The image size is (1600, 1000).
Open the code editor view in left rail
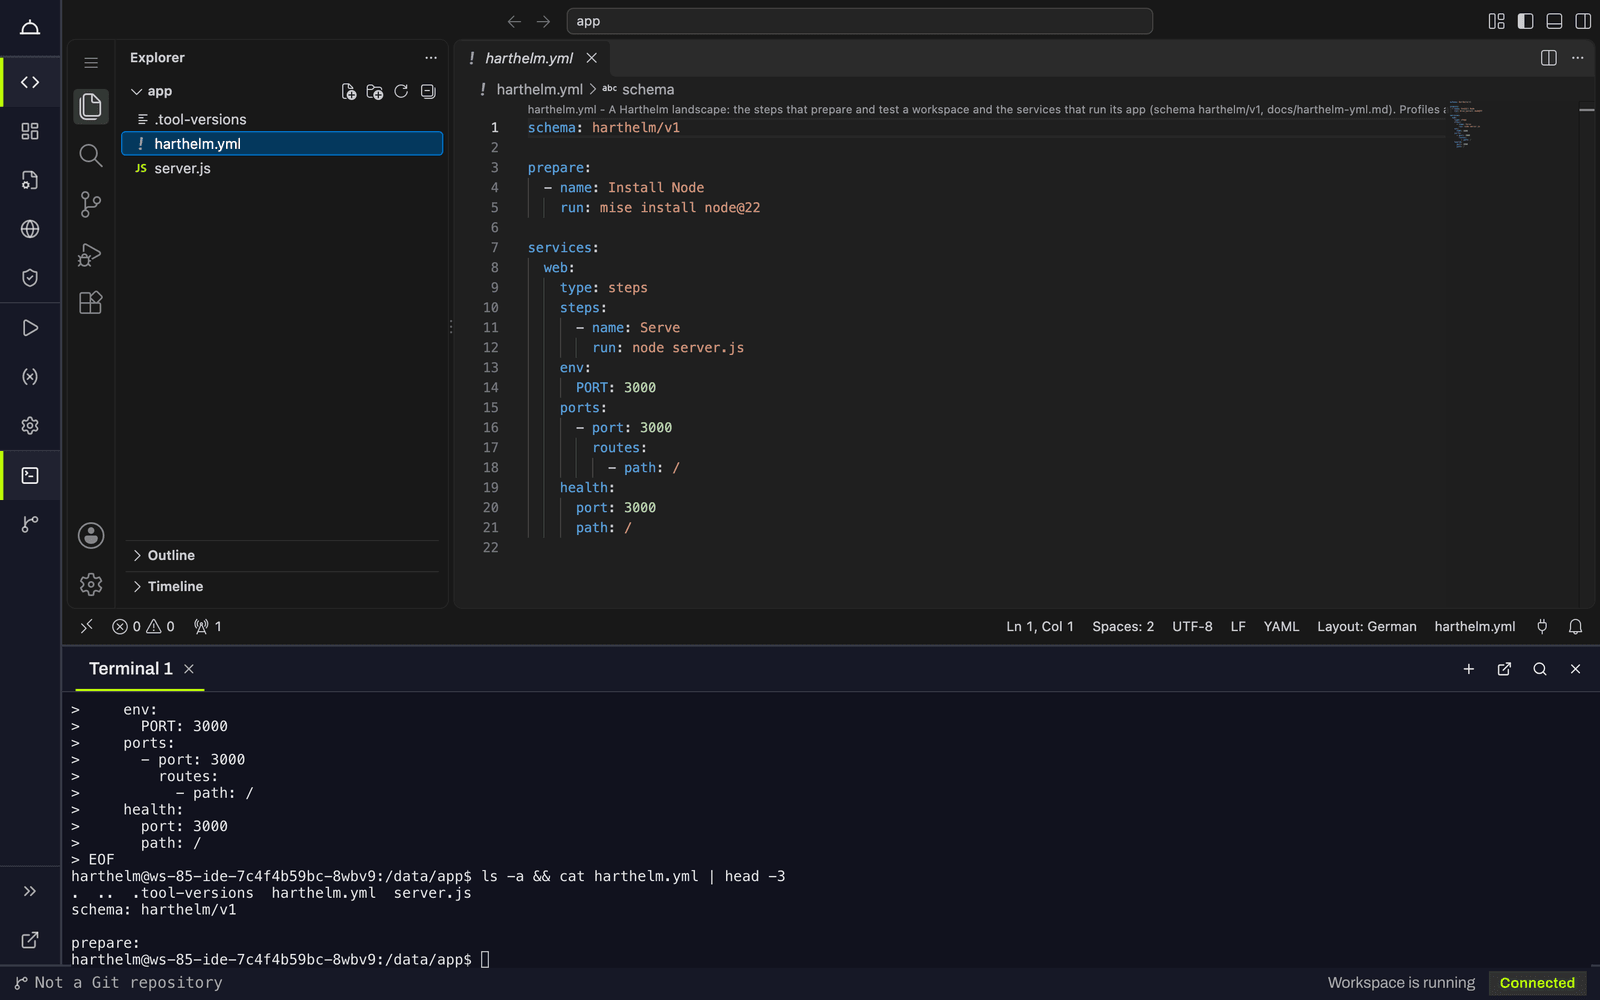pos(30,82)
